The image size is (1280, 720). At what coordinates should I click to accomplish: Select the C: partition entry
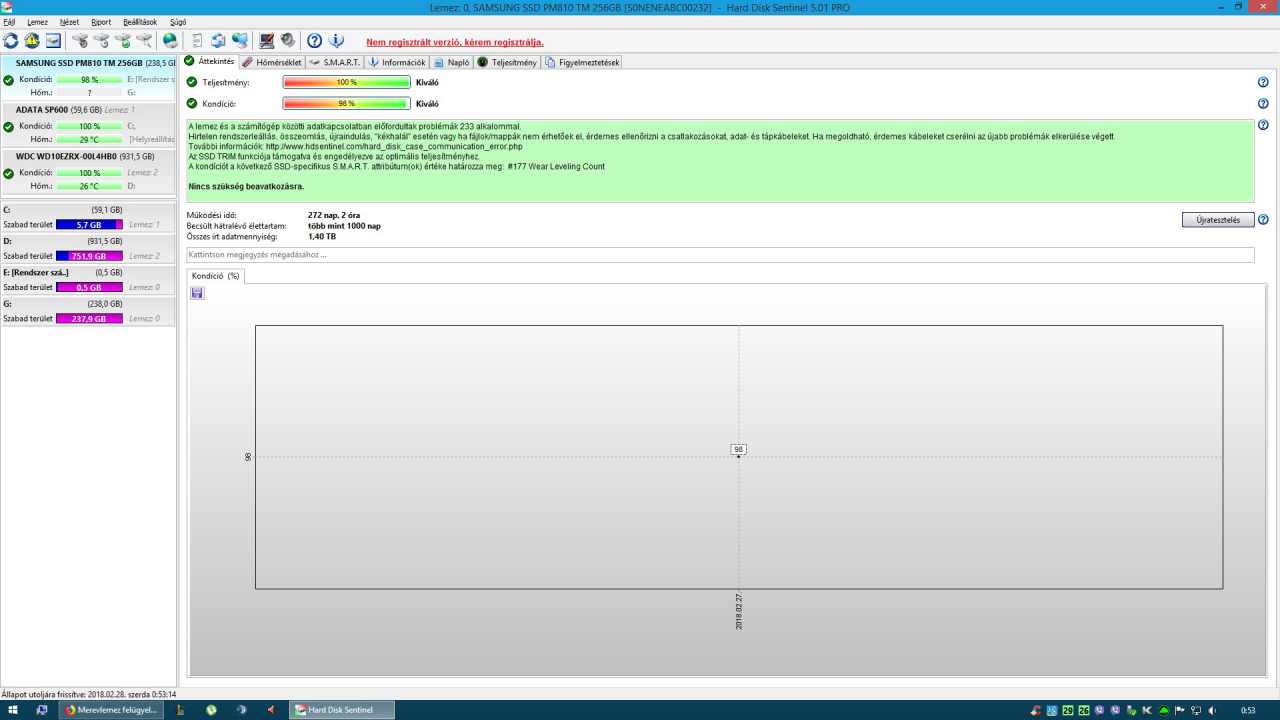88,217
